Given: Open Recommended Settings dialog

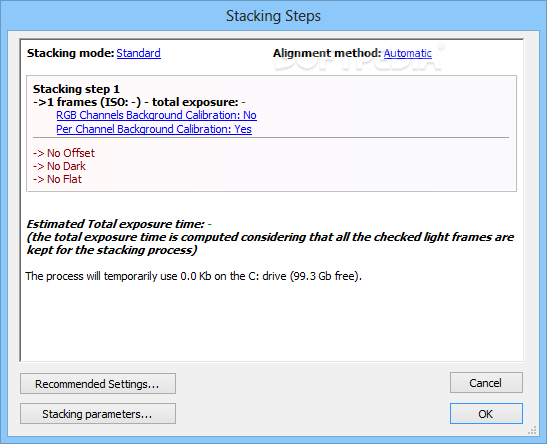Looking at the screenshot, I should [x=98, y=384].
